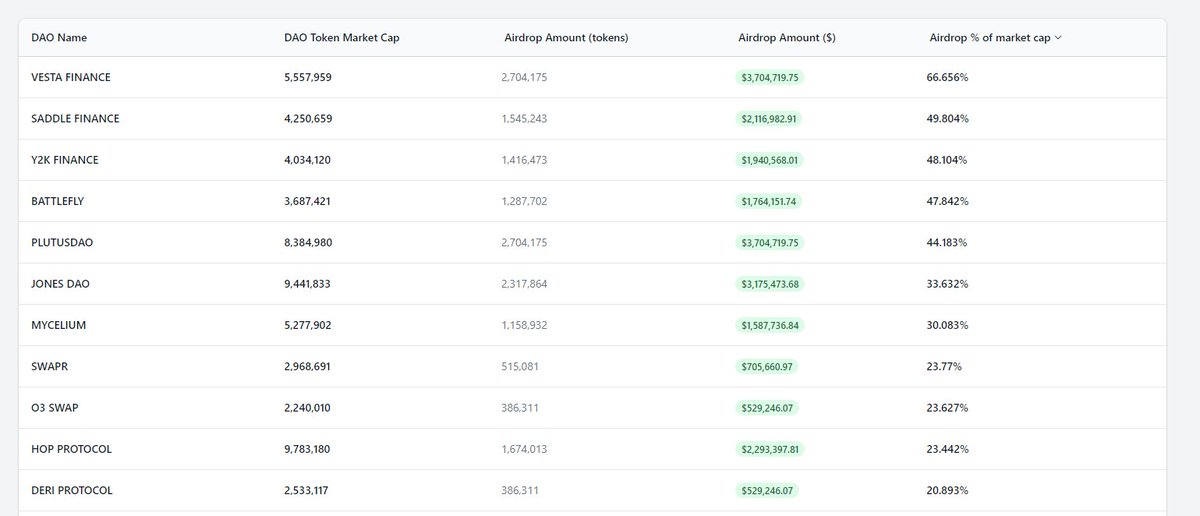Click the $3,175,473.68 badge
The height and width of the screenshot is (516, 1200).
(x=768, y=284)
